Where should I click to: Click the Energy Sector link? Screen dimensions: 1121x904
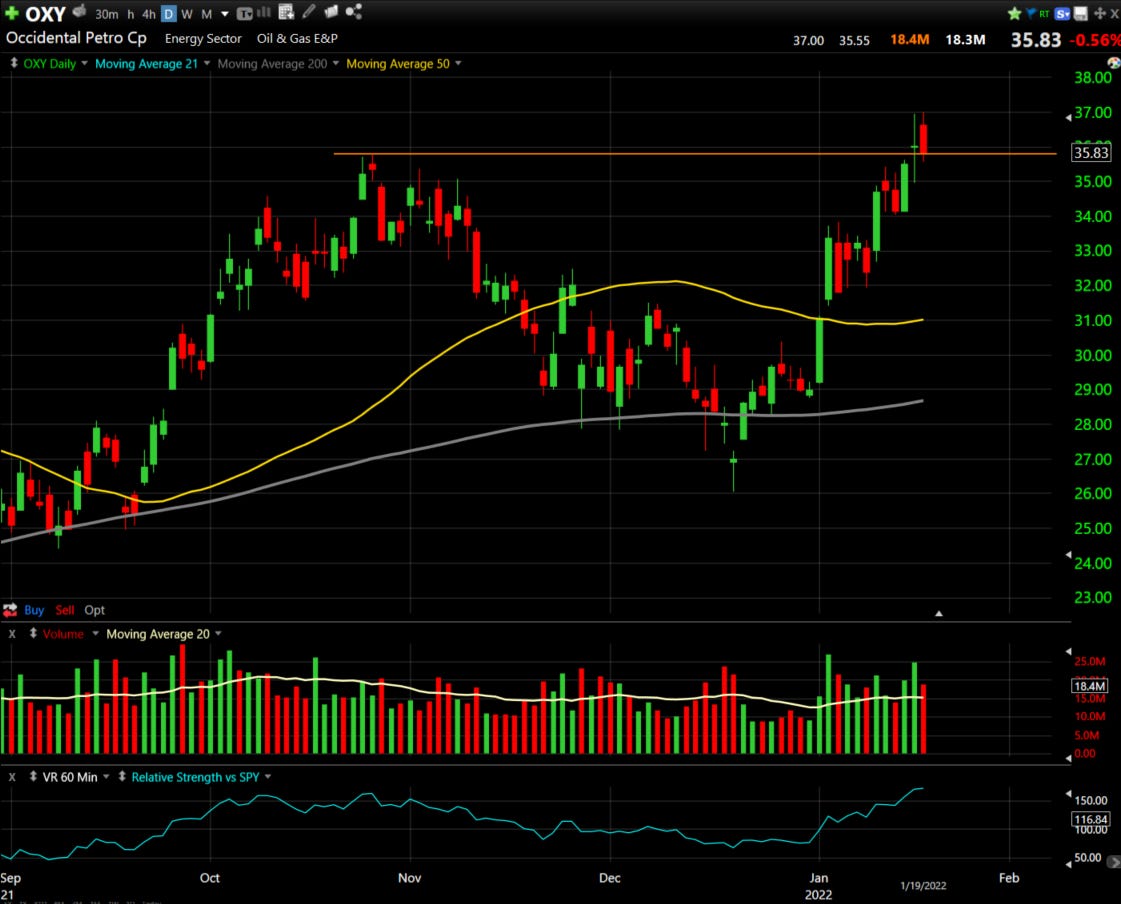[x=203, y=39]
